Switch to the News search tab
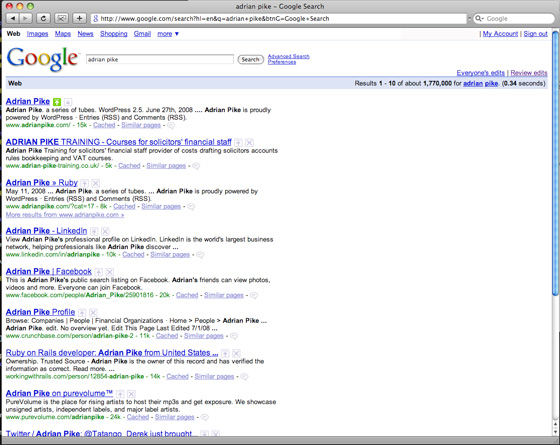Image resolution: width=560 pixels, height=445 pixels. (x=85, y=34)
